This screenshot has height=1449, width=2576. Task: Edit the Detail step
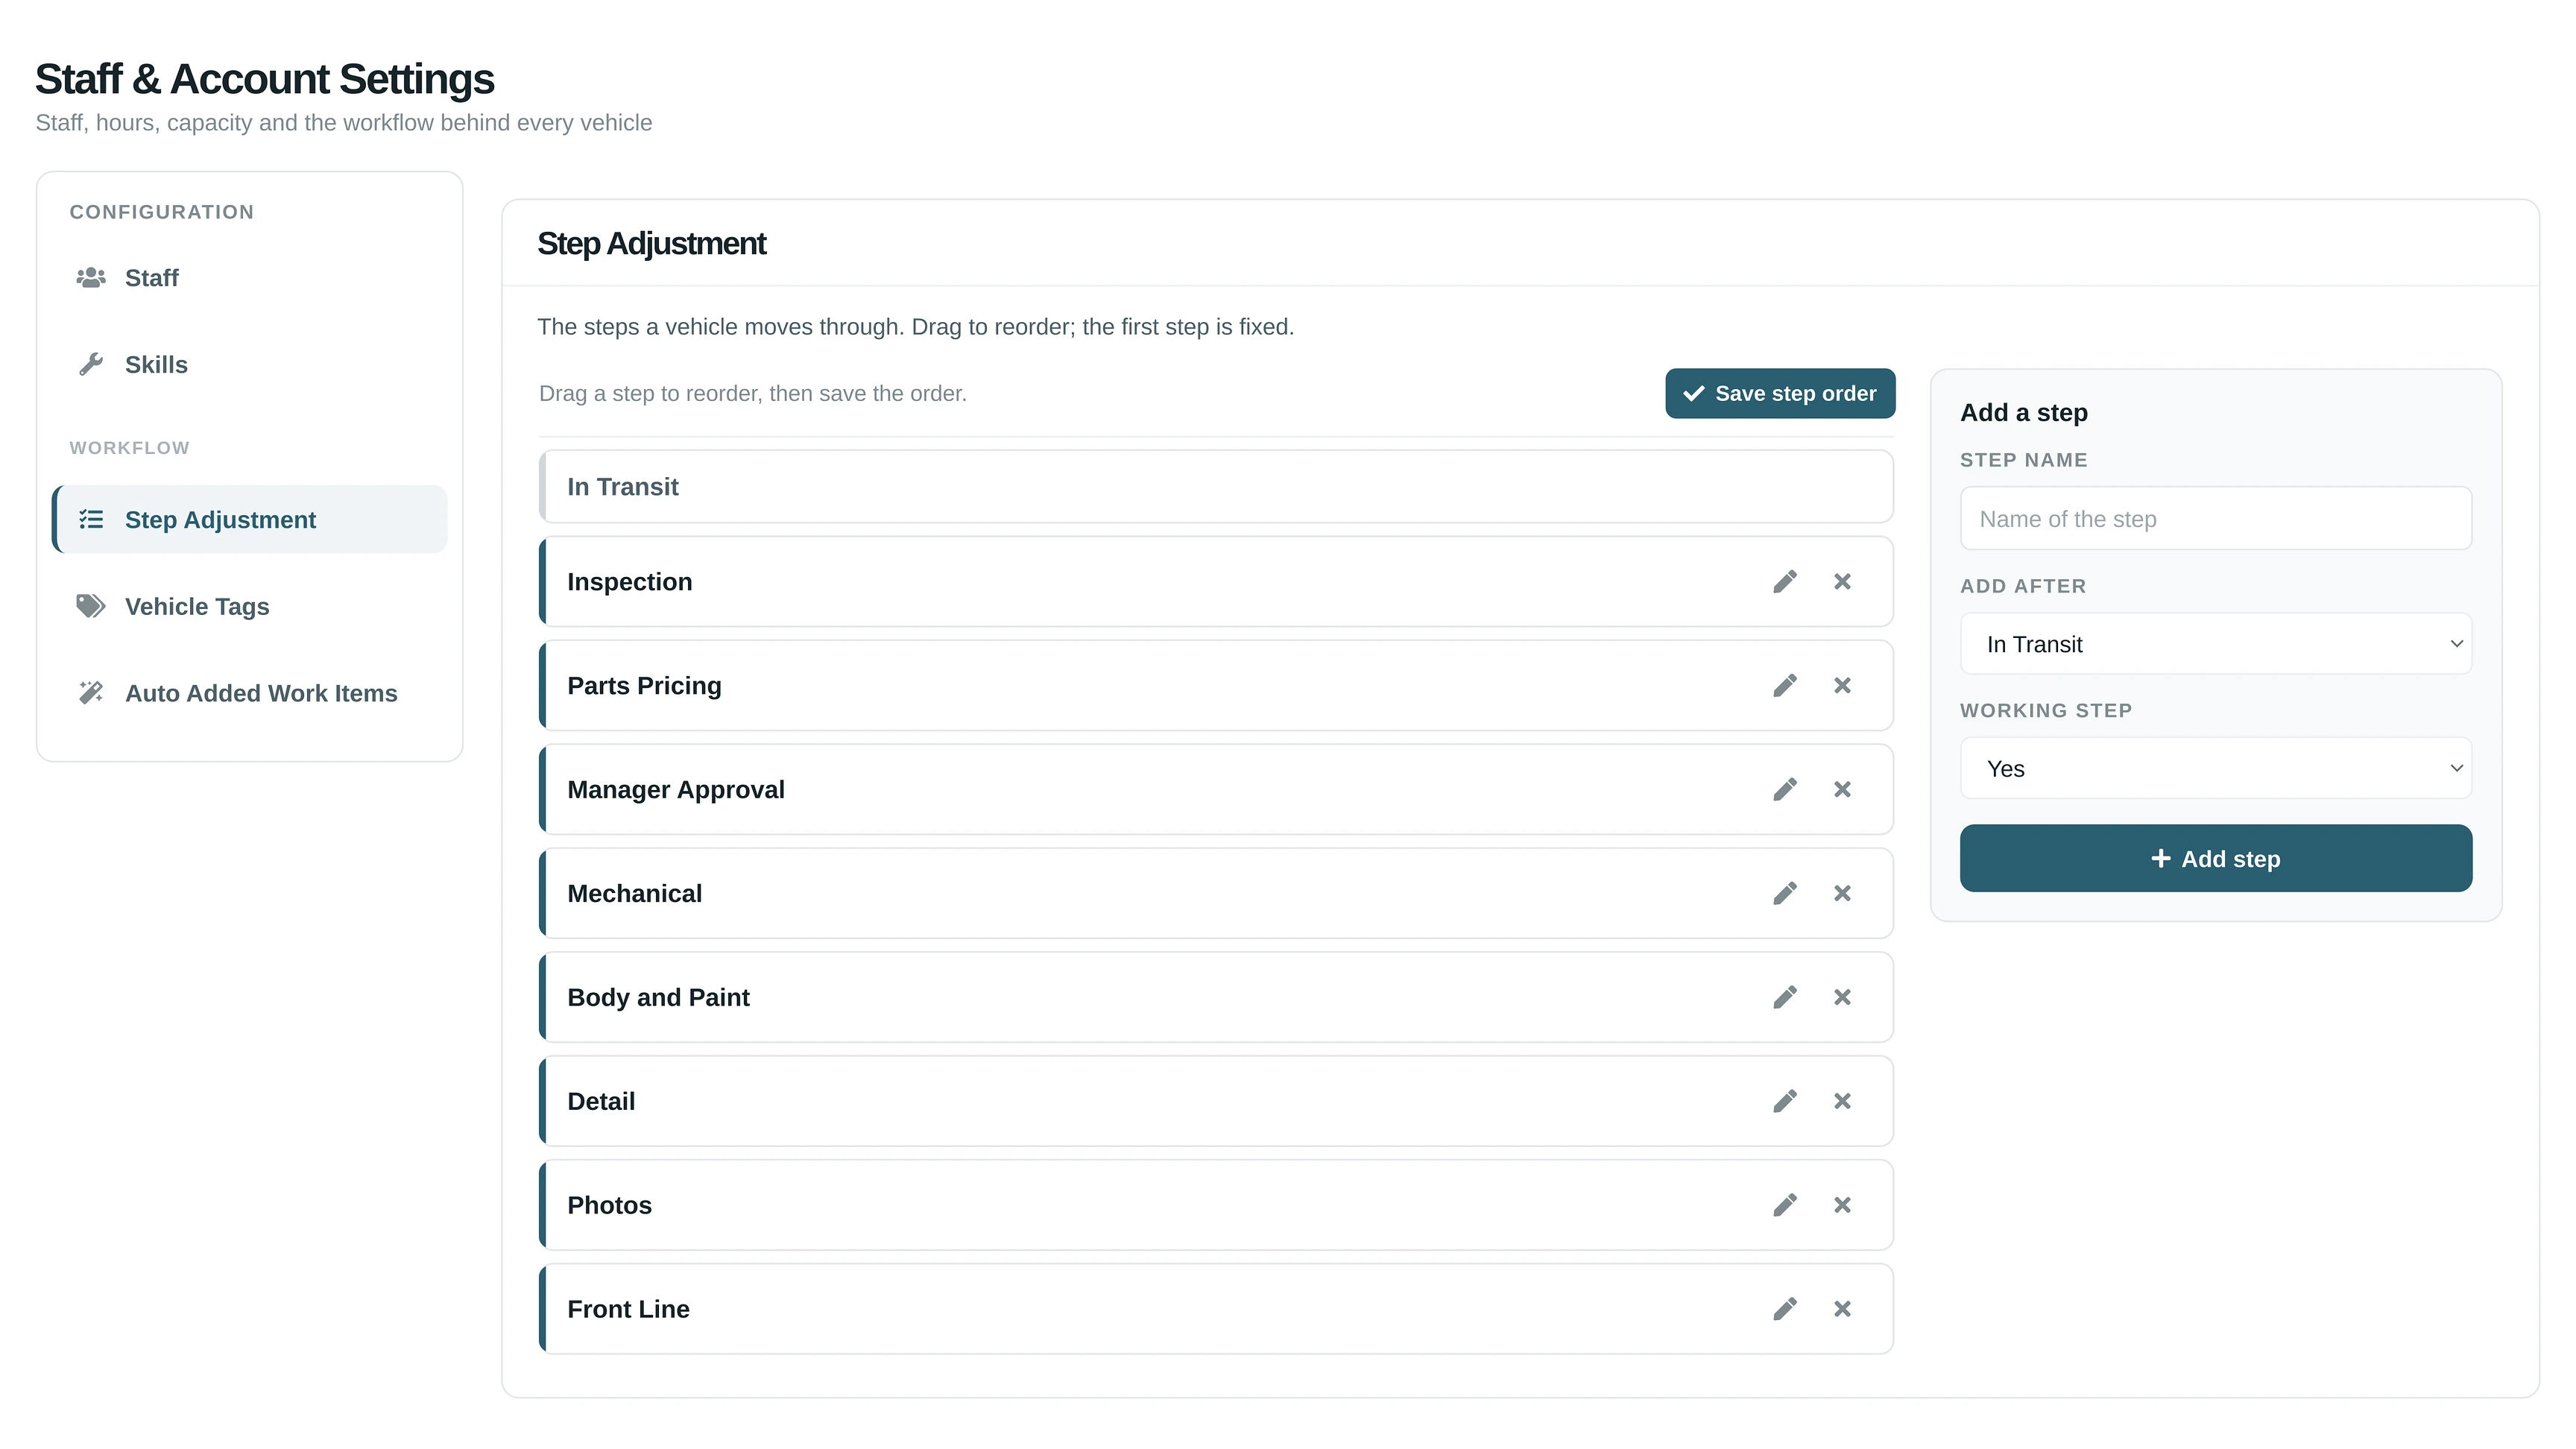[1785, 1101]
